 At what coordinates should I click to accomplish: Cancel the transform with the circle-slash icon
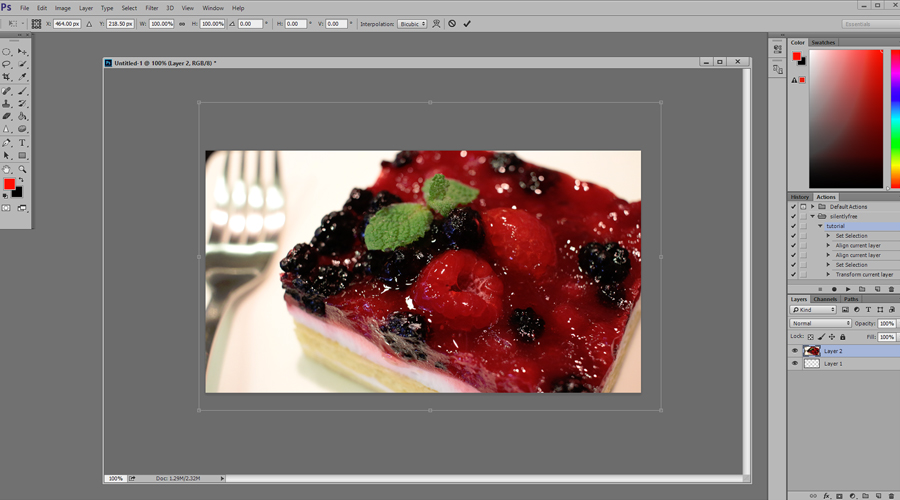point(452,23)
